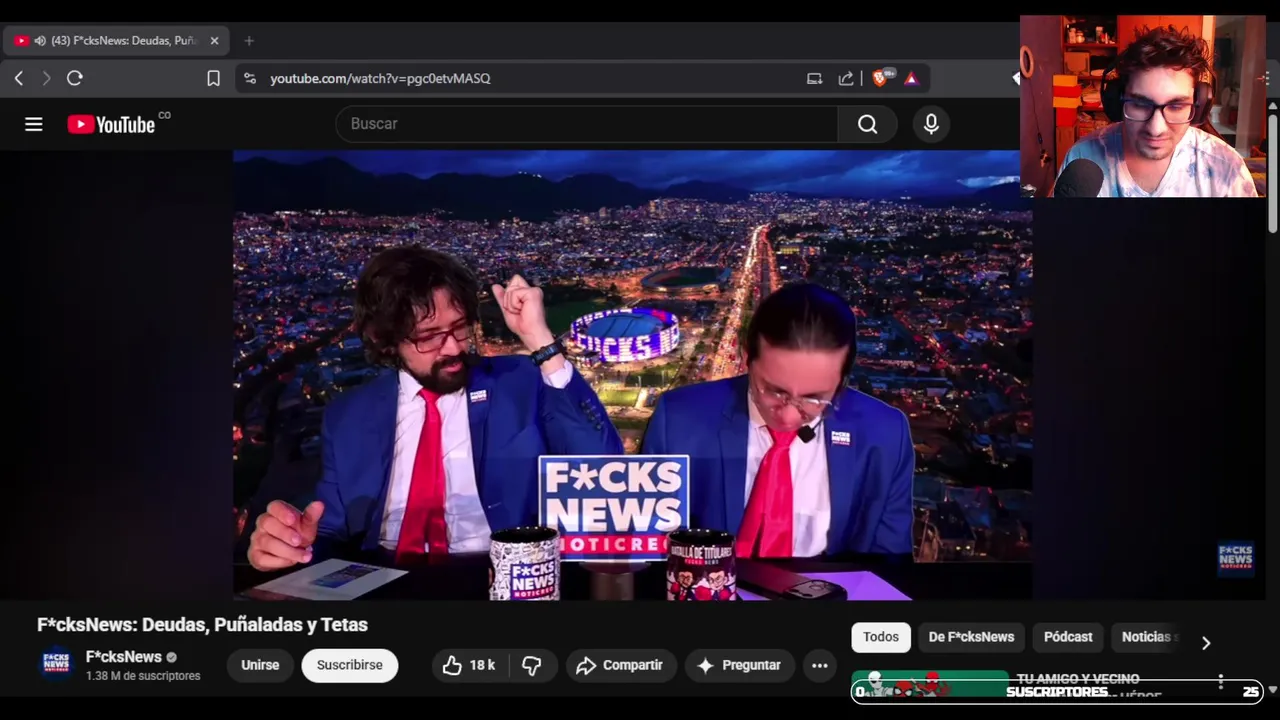Open Brave Shields lion icon

click(x=880, y=78)
